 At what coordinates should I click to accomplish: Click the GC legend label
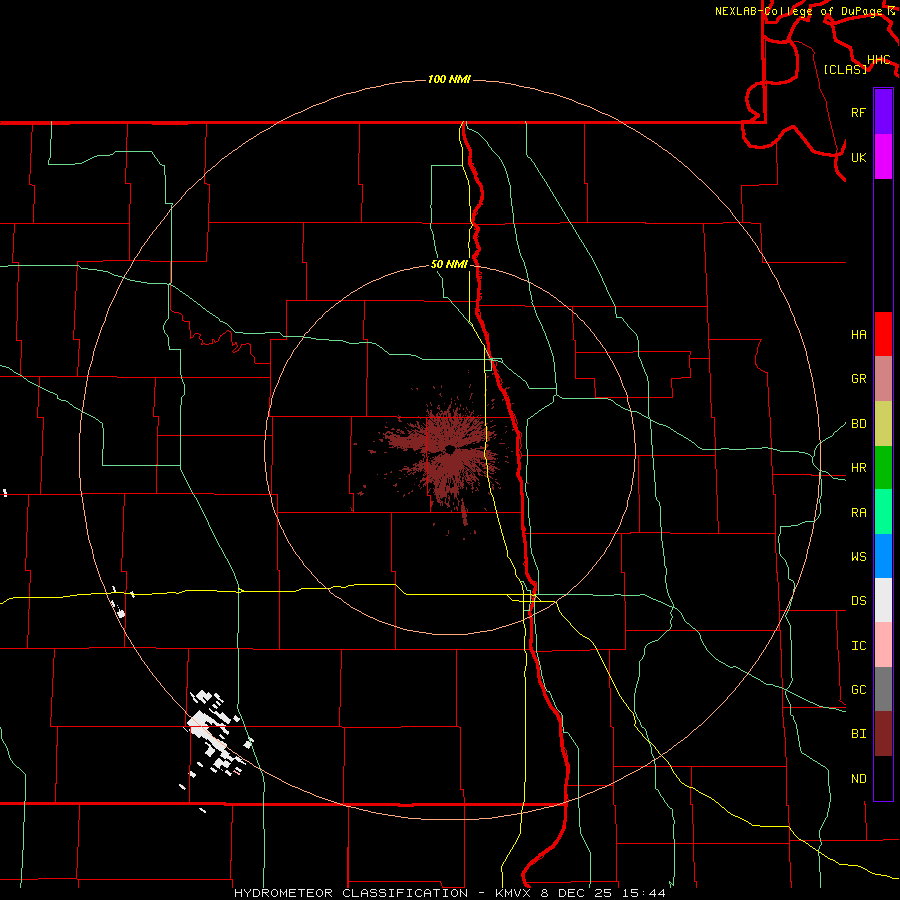coord(858,689)
